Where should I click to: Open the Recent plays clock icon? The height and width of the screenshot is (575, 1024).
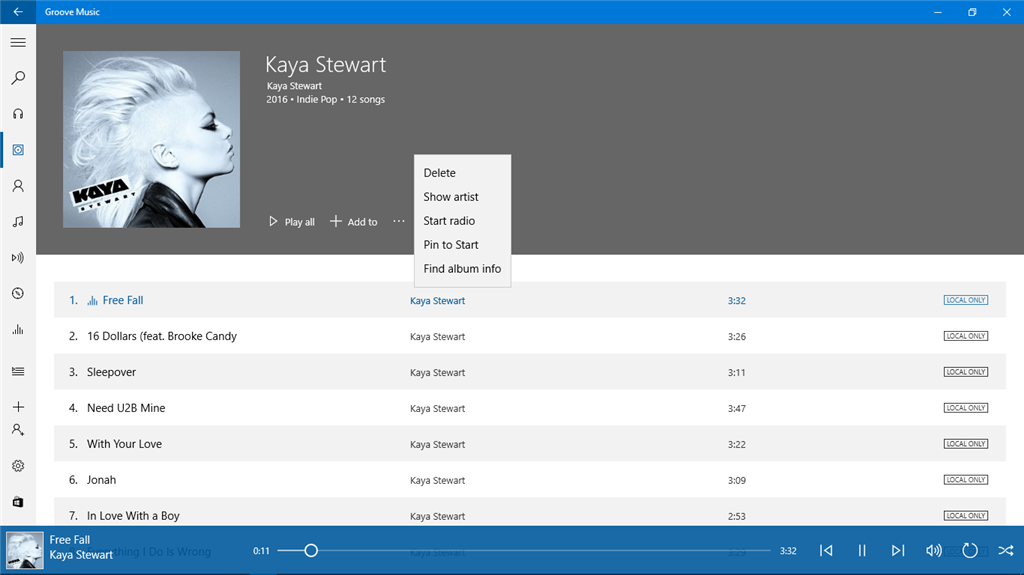18,293
